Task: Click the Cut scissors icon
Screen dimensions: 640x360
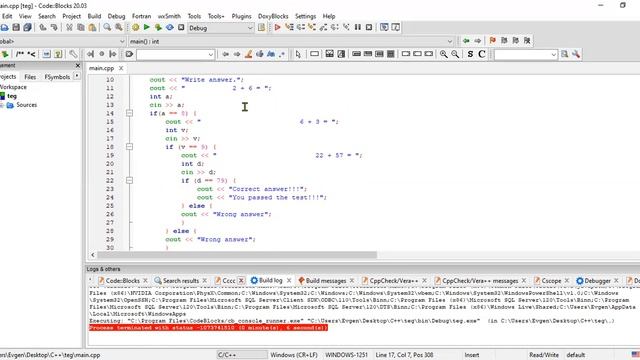Action: click(x=69, y=27)
